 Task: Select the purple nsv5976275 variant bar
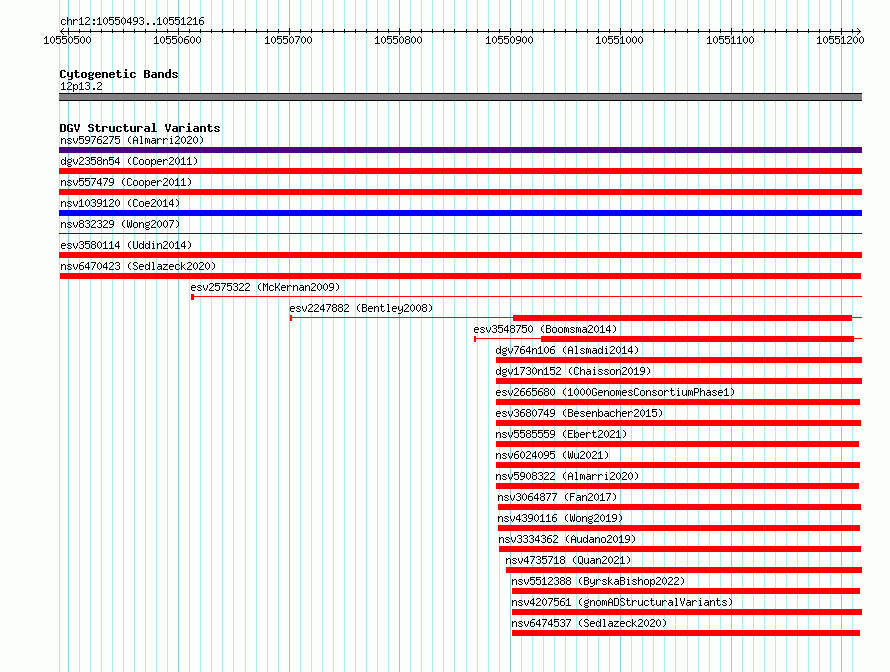pos(460,150)
